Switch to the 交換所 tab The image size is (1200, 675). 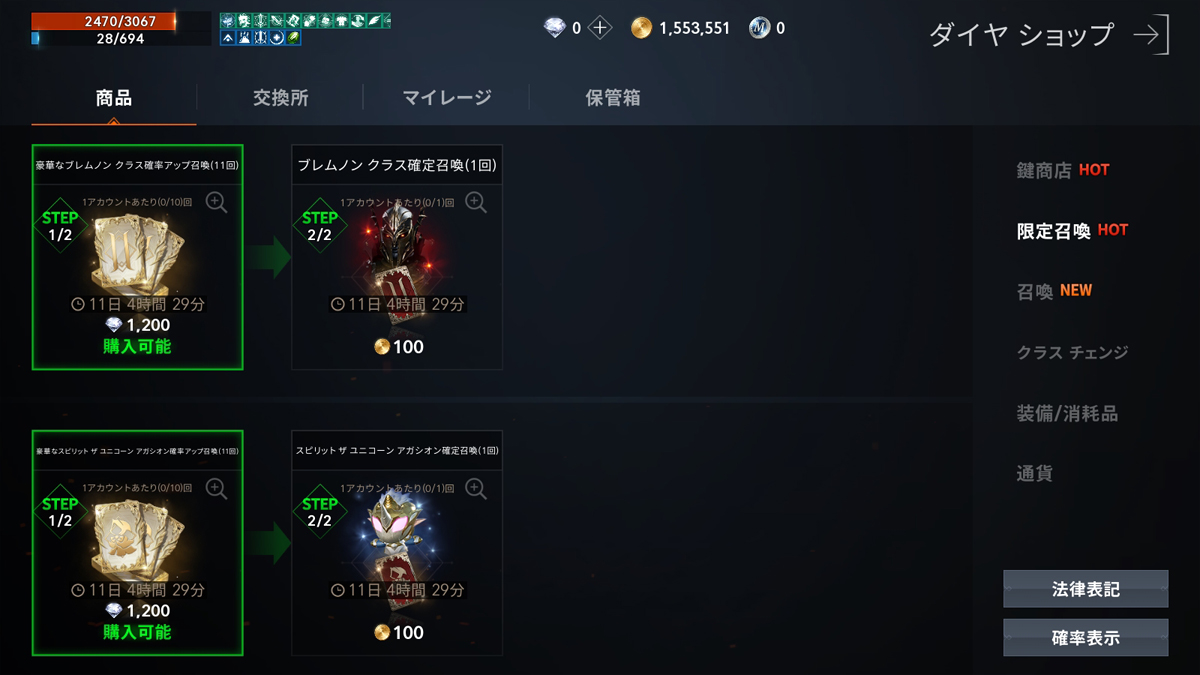pos(280,98)
